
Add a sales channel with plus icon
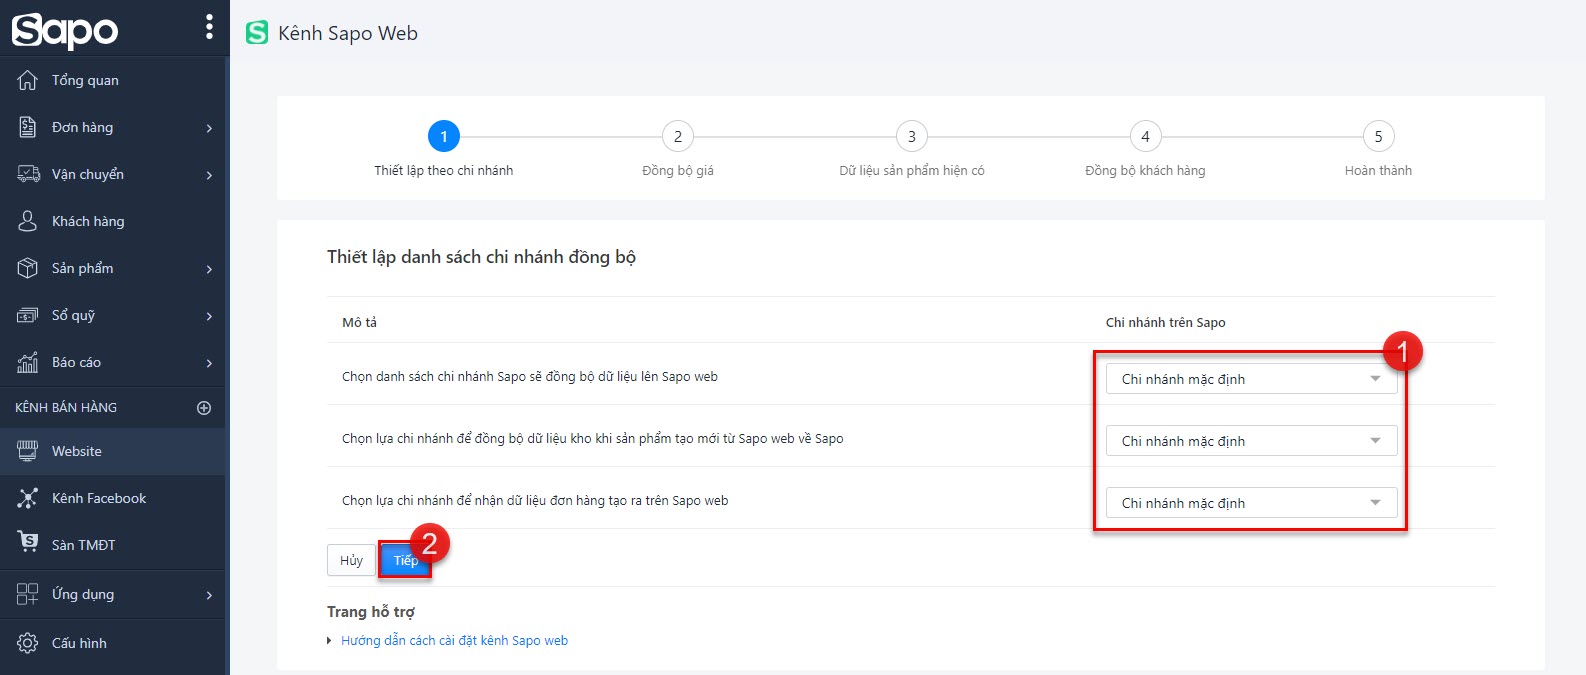pos(204,408)
